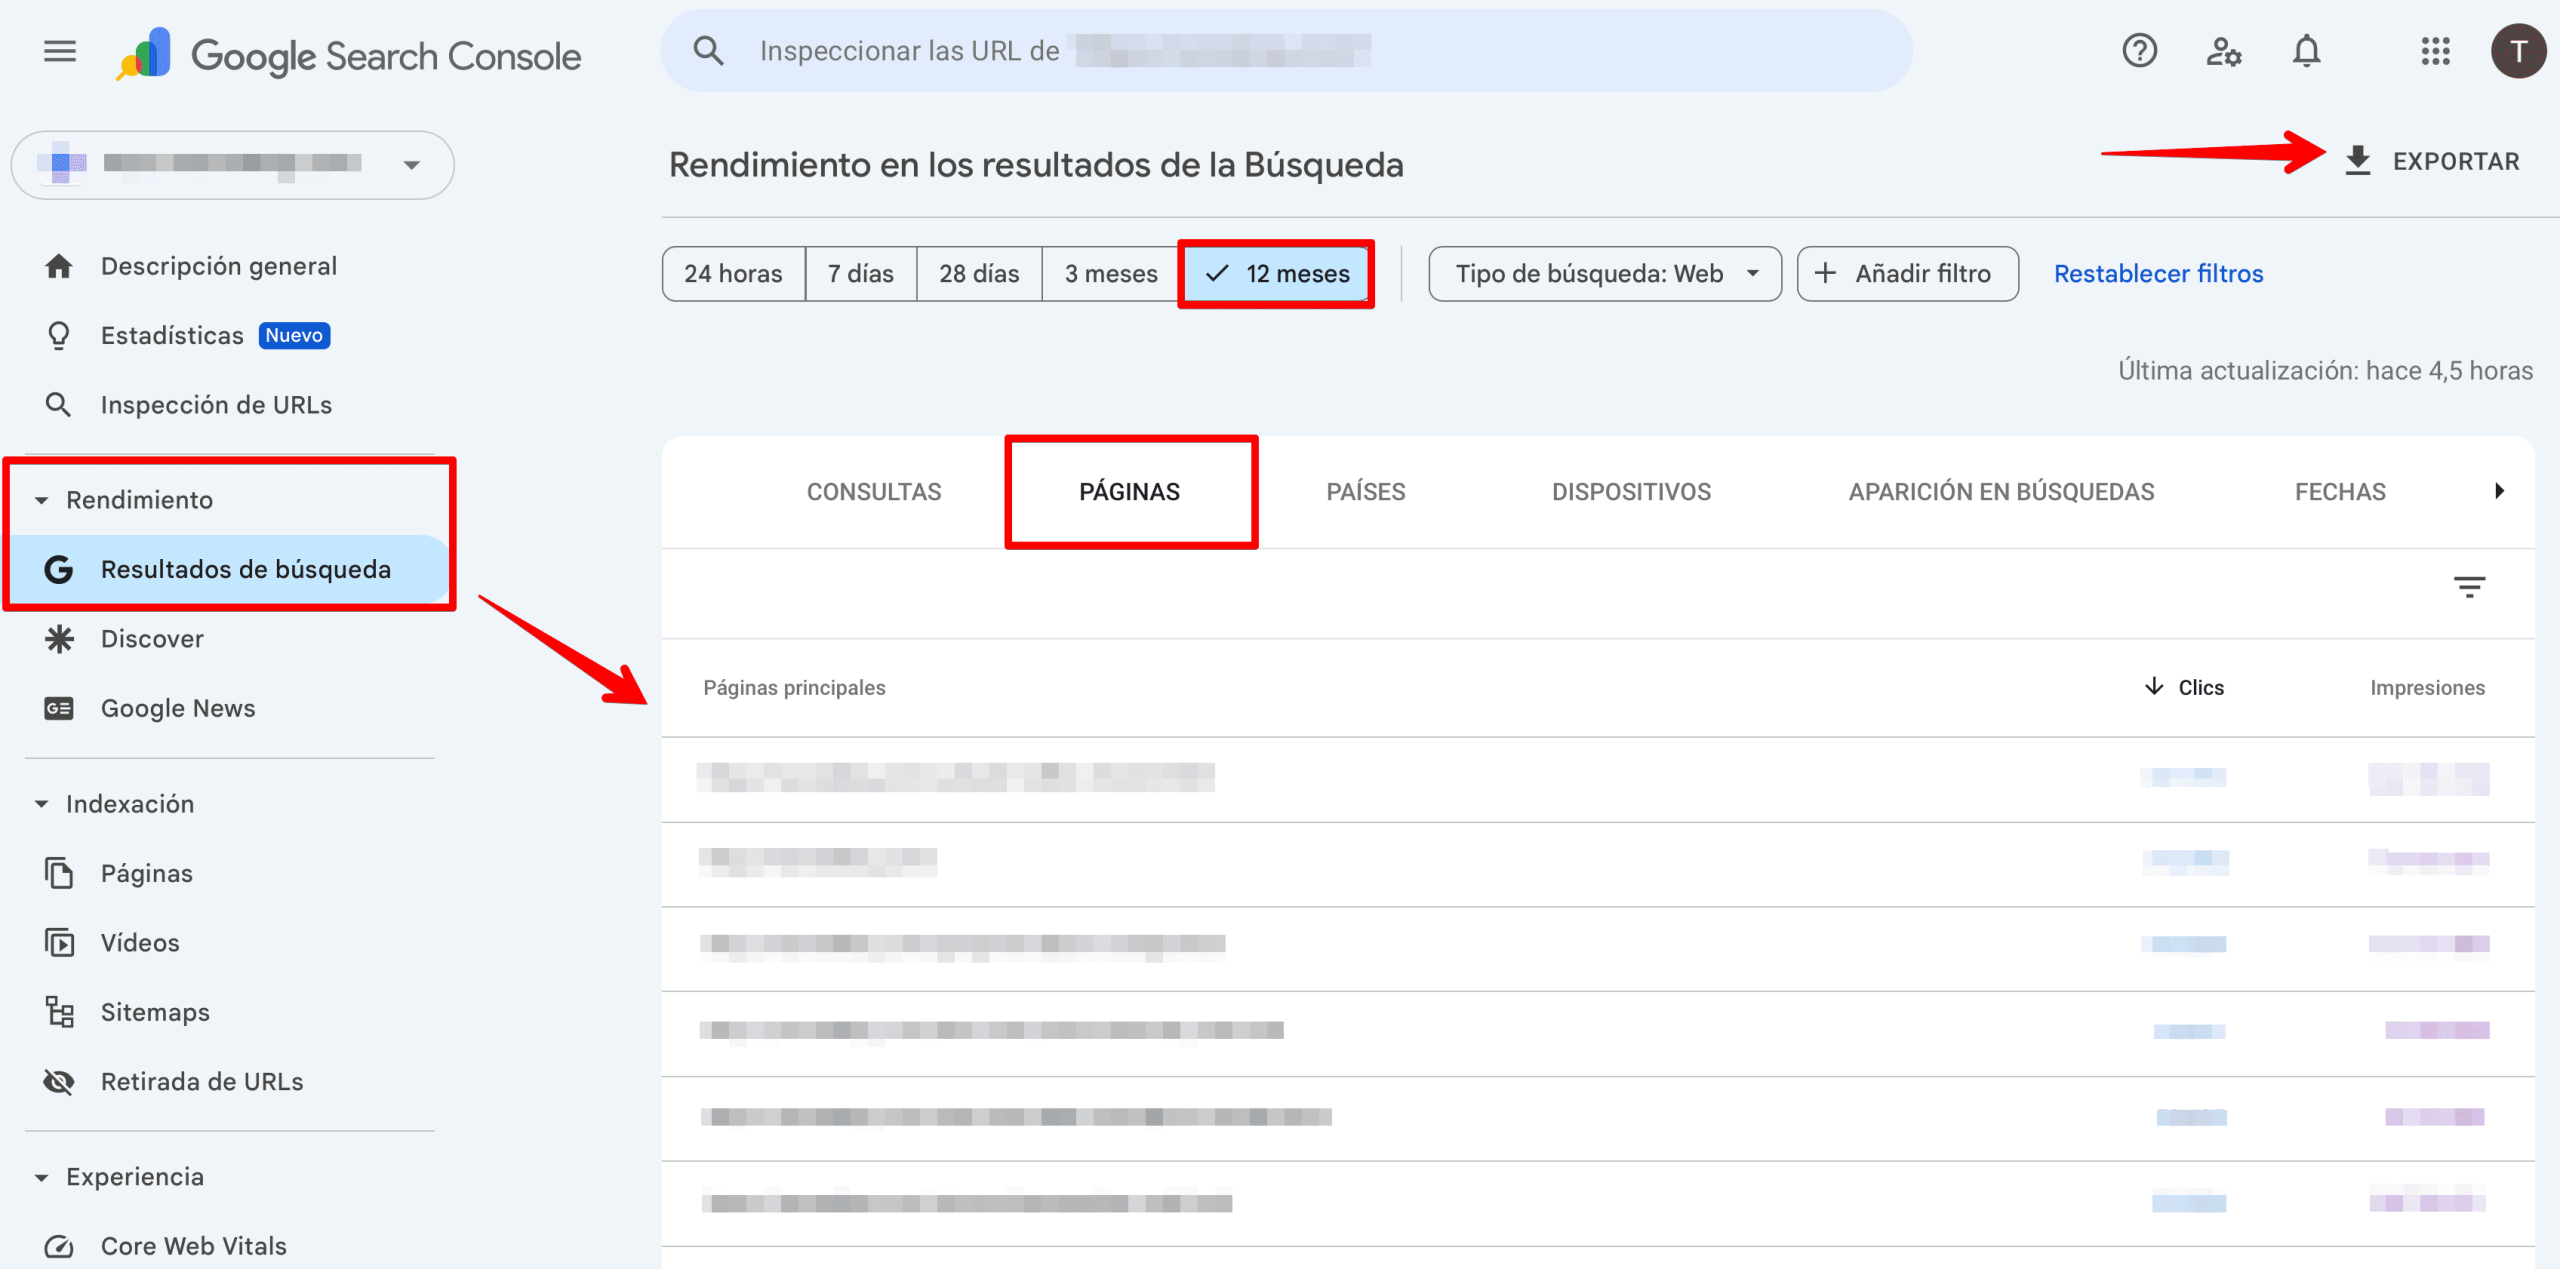Click the Core Web Vitals gauge icon
The width and height of the screenshot is (2560, 1269).
[x=59, y=1246]
